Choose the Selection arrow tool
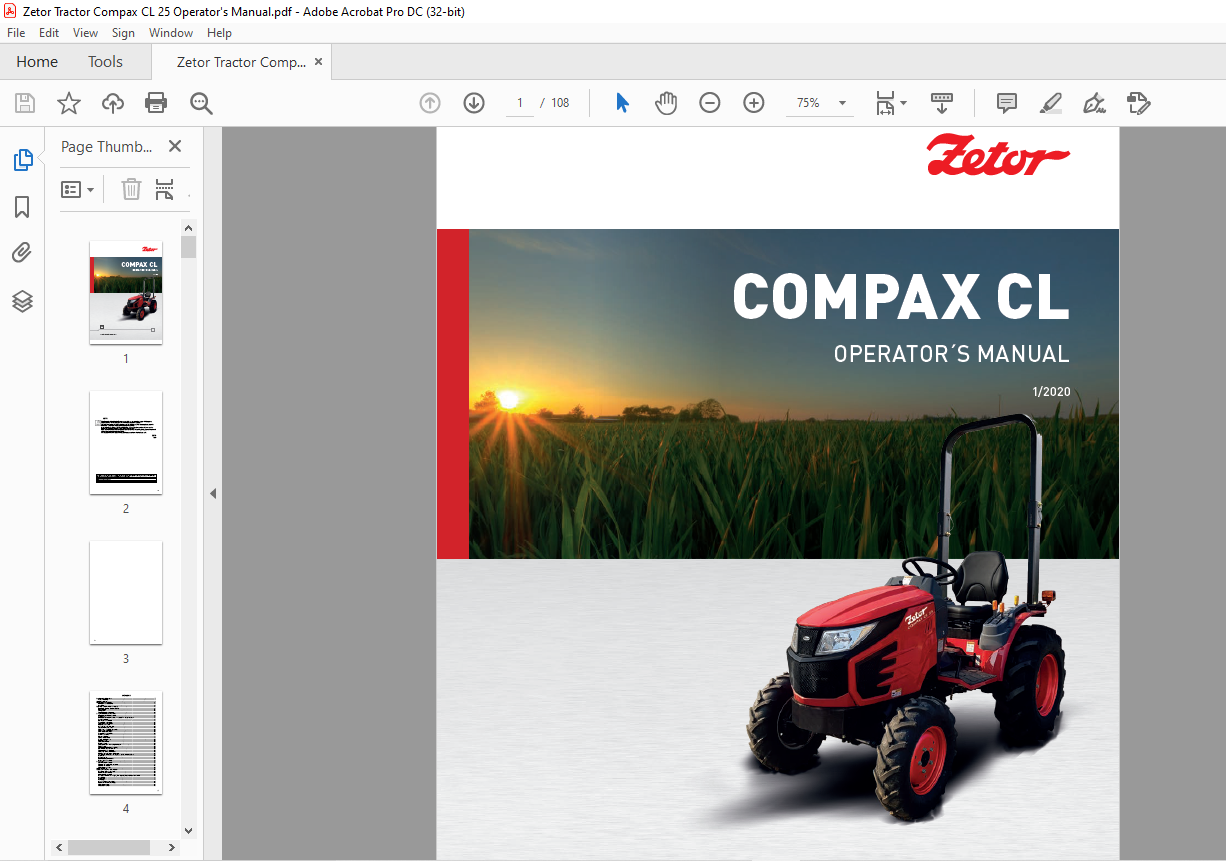The image size is (1226, 861). 622,103
